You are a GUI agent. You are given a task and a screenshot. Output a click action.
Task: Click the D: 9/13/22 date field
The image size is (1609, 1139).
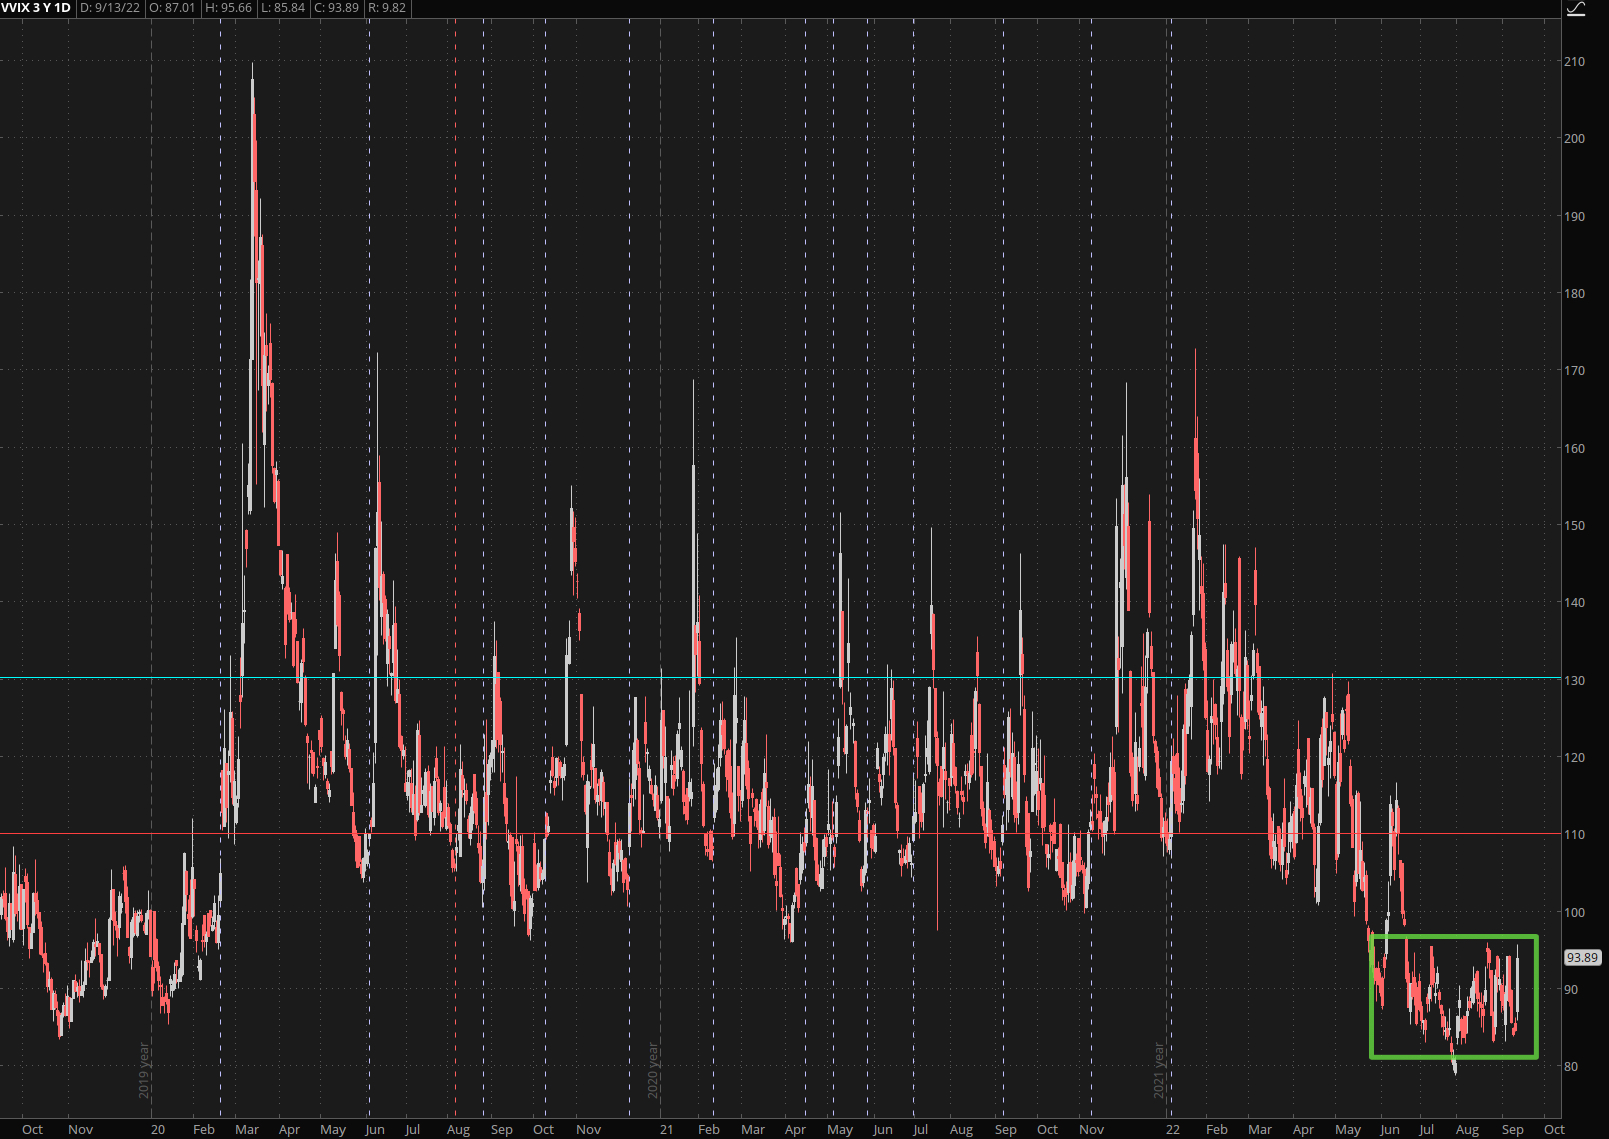[x=110, y=8]
